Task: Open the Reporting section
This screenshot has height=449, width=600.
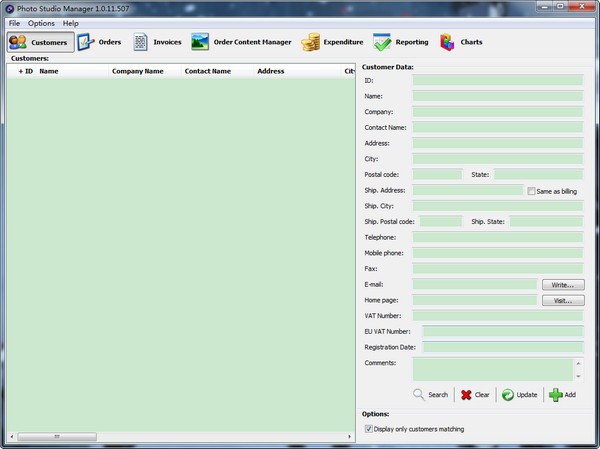Action: click(401, 42)
